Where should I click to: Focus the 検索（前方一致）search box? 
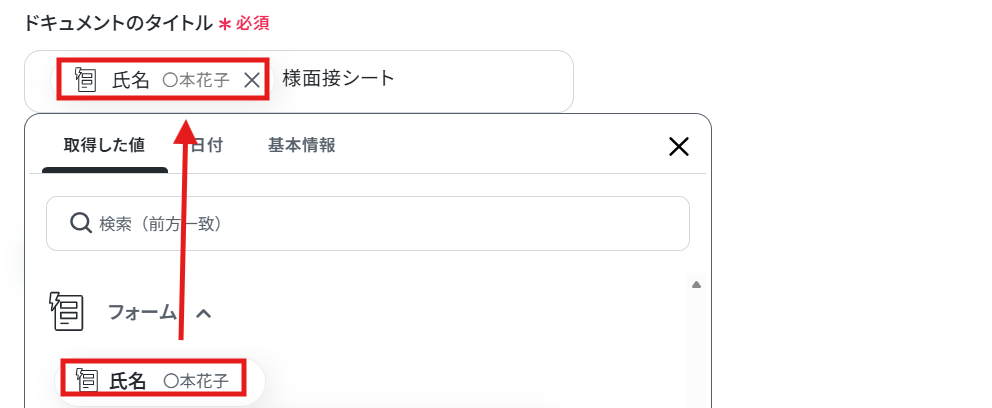[380, 223]
